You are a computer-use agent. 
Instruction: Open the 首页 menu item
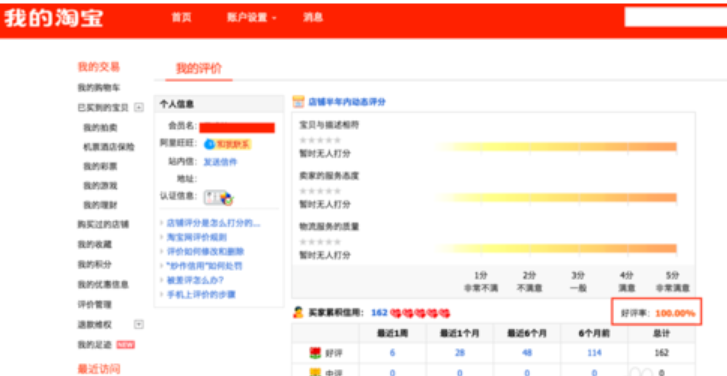coord(181,18)
